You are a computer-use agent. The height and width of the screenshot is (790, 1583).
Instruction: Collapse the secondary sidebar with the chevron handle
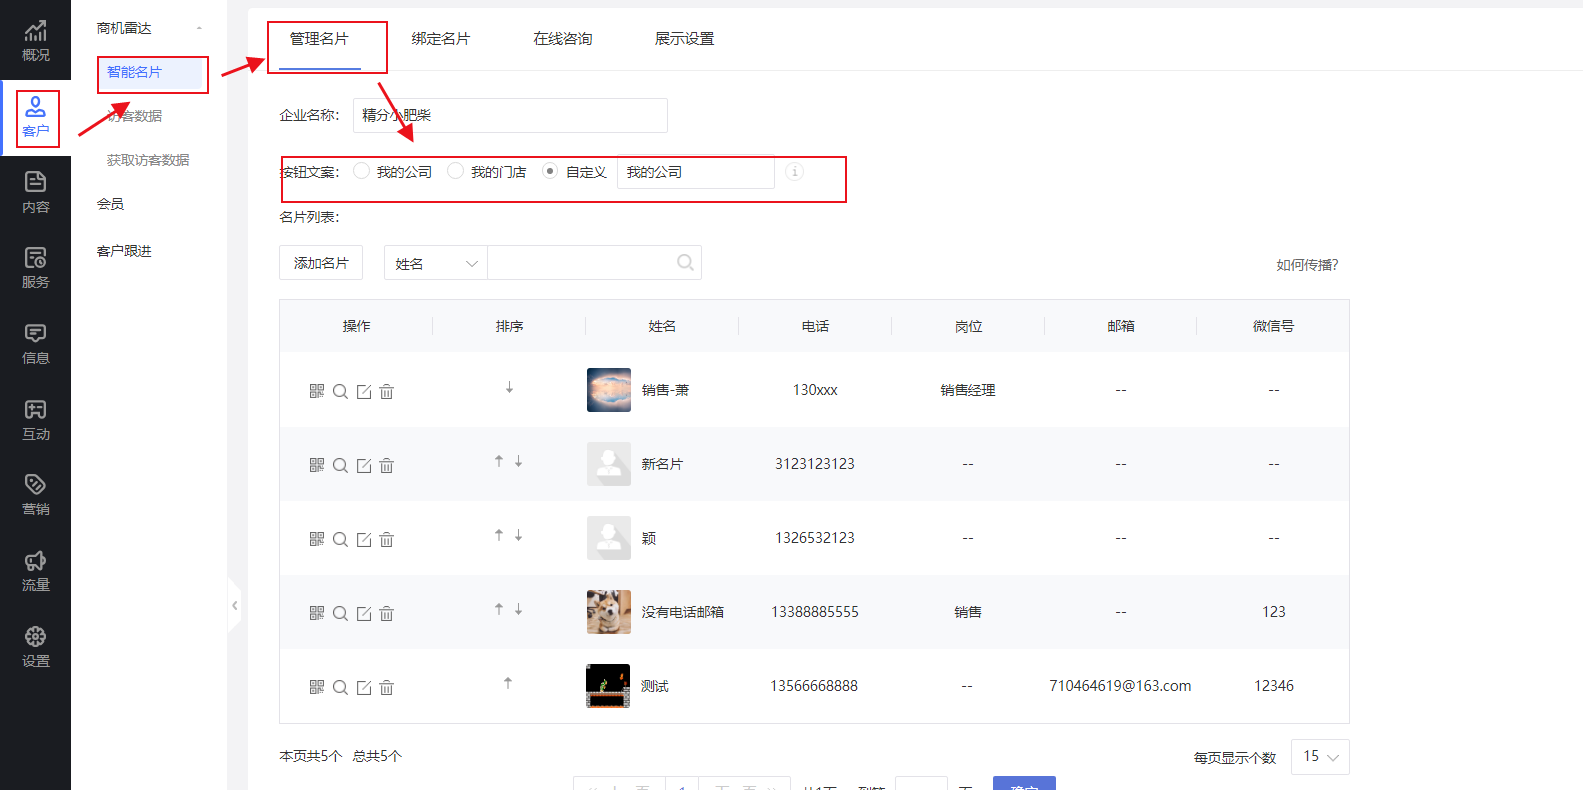tap(234, 605)
